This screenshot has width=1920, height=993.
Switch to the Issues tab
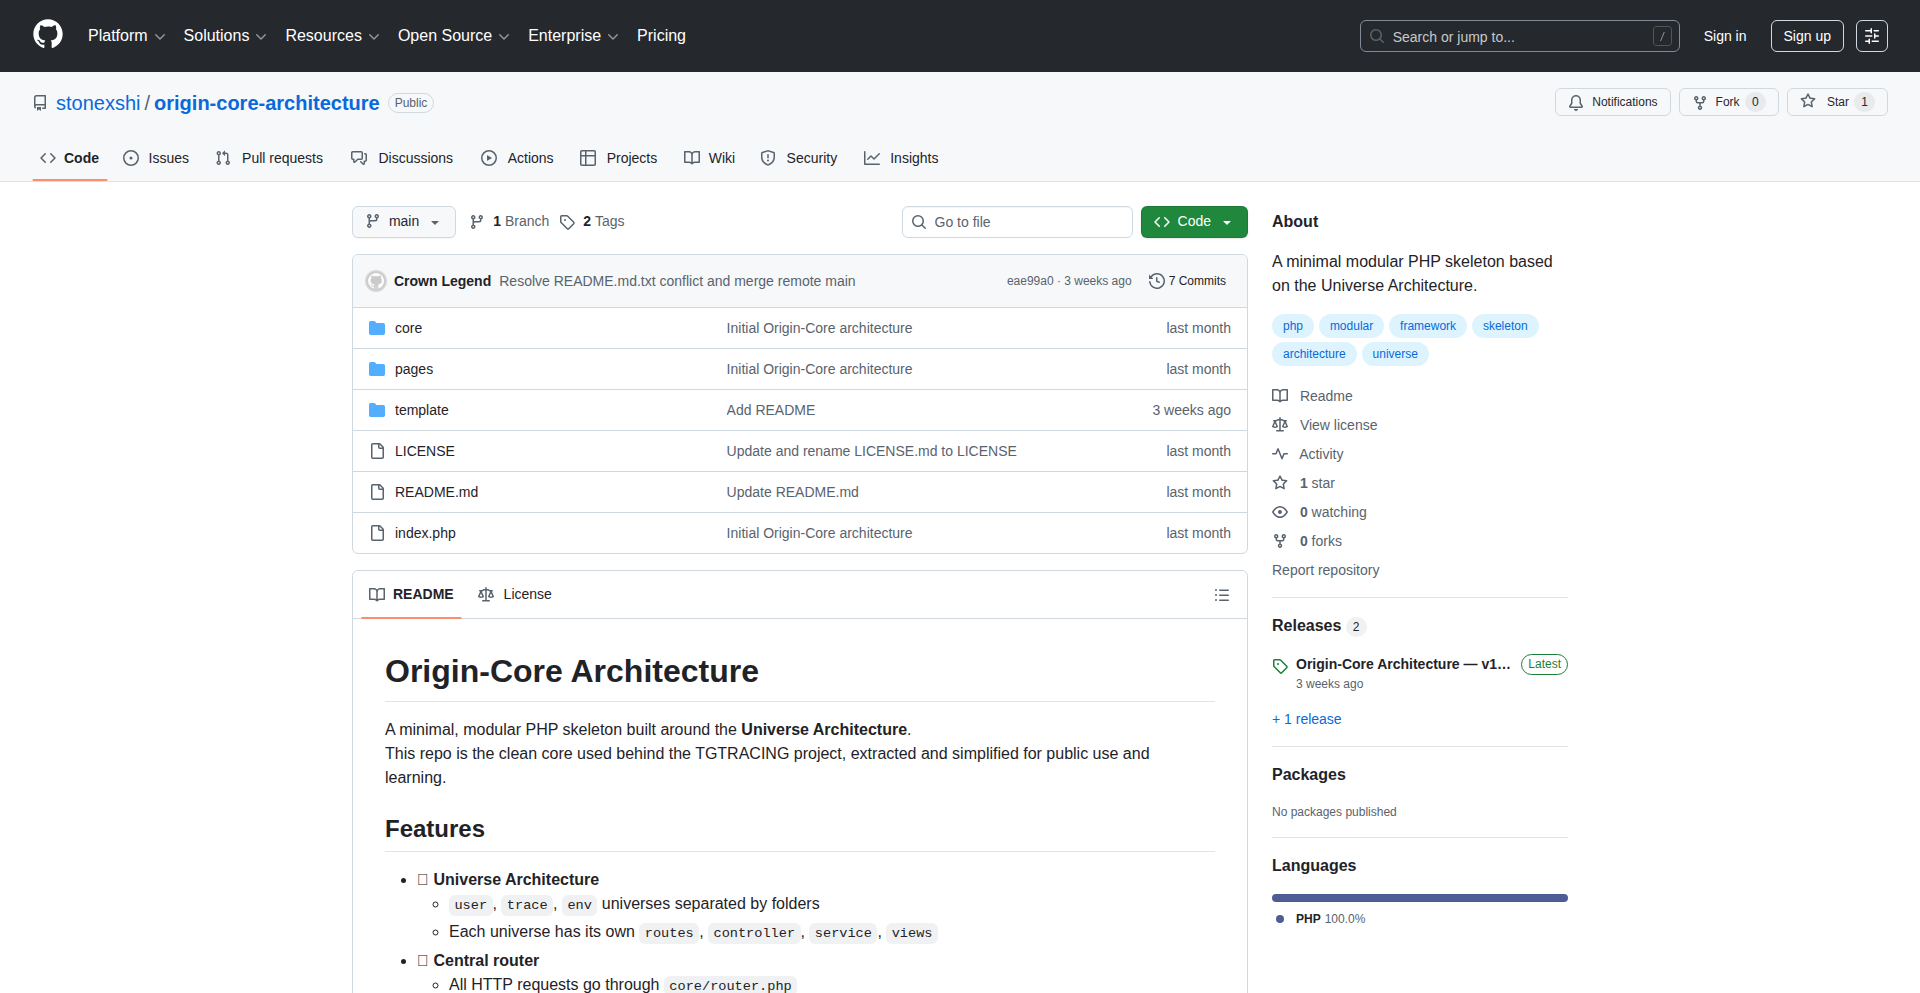pyautogui.click(x=156, y=158)
